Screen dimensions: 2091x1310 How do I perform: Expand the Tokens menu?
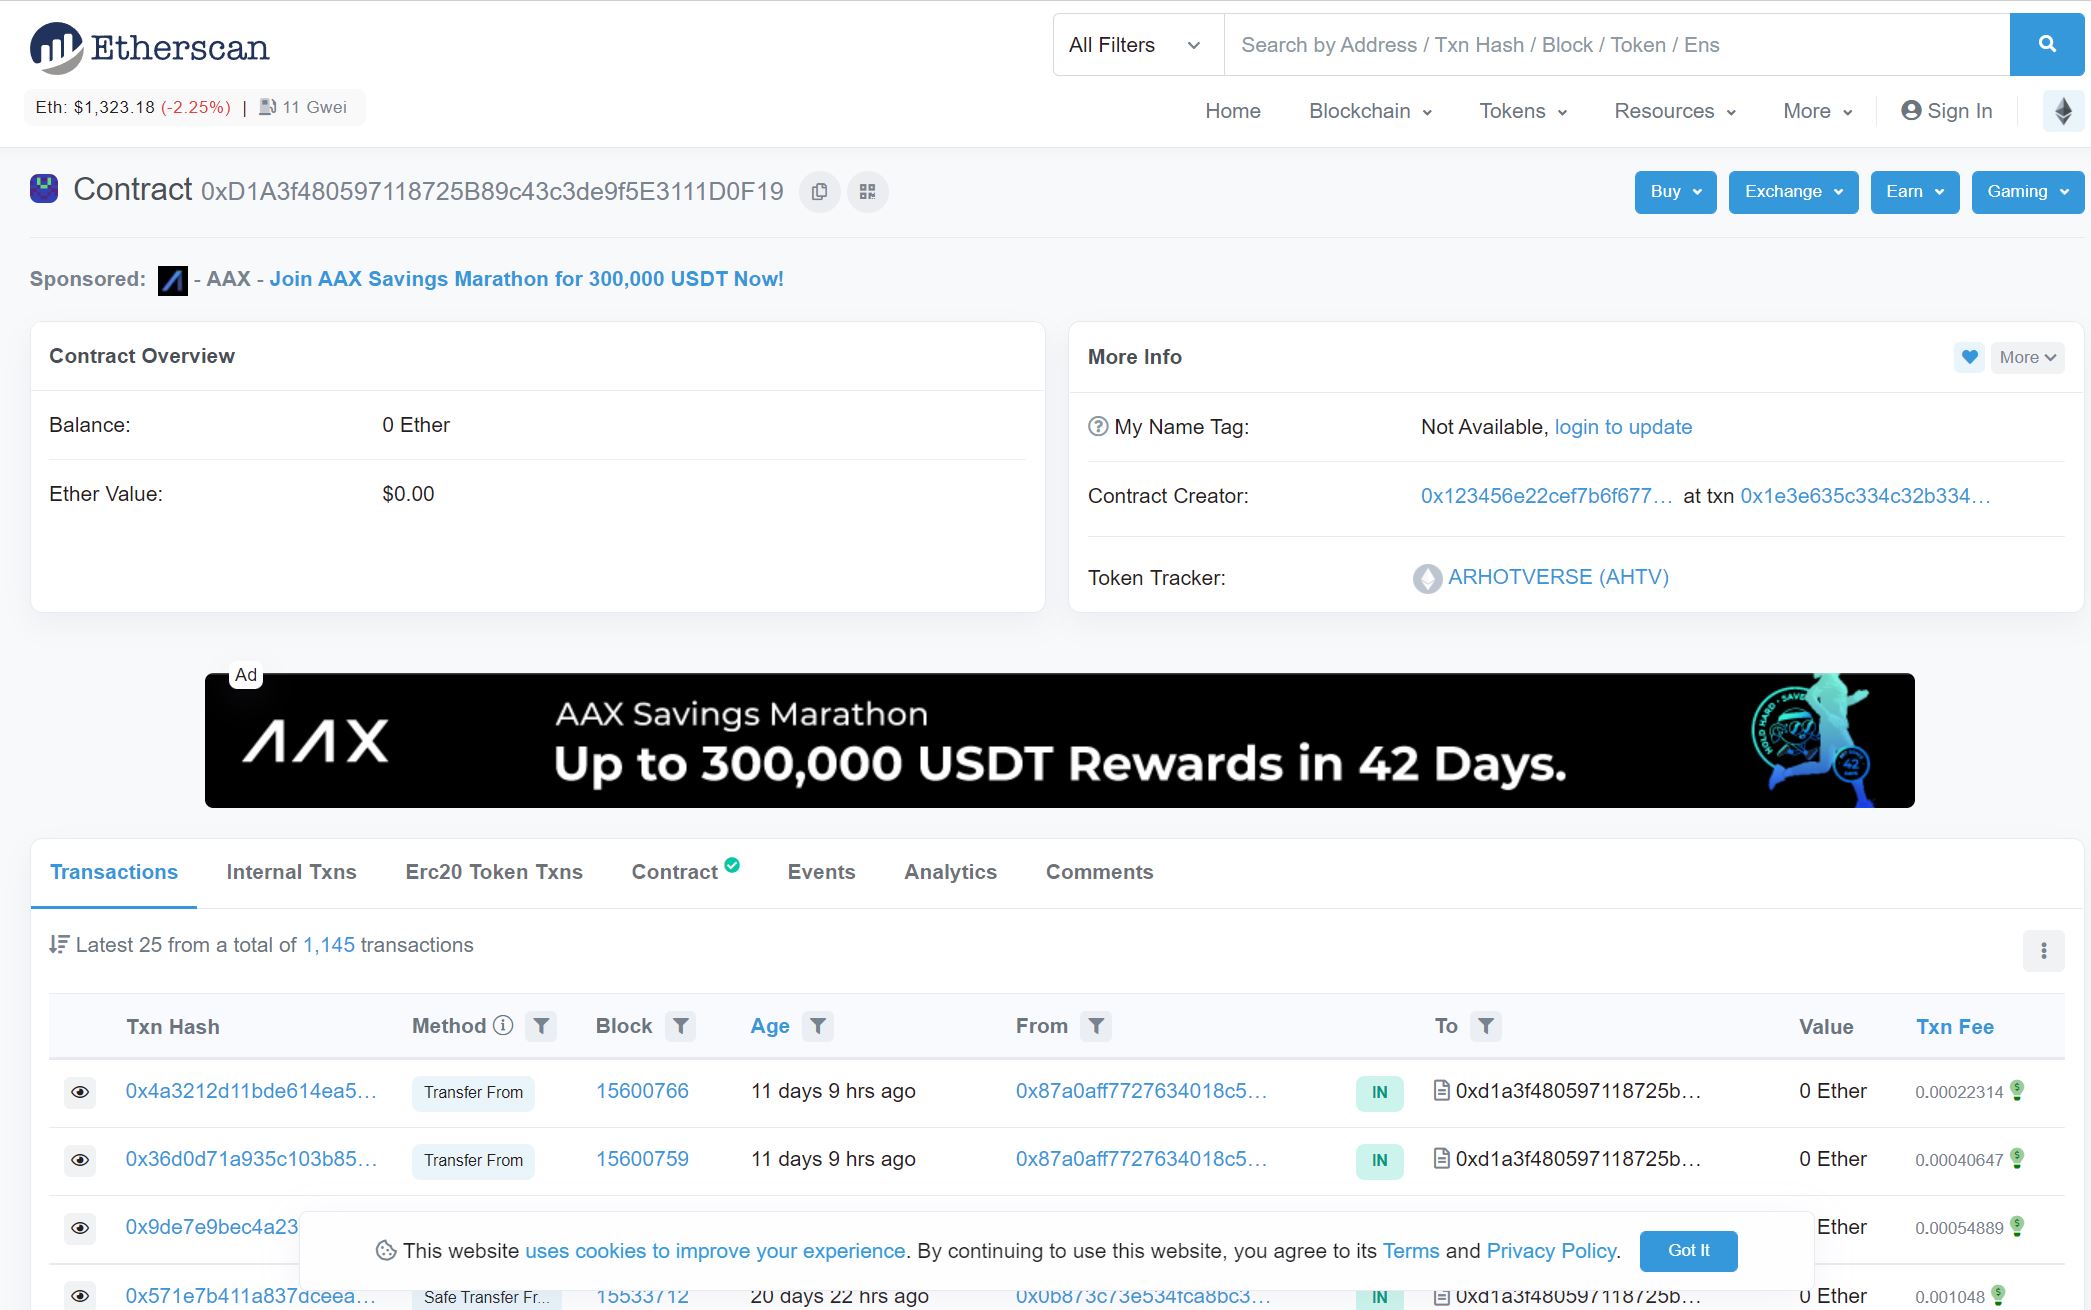(x=1523, y=111)
